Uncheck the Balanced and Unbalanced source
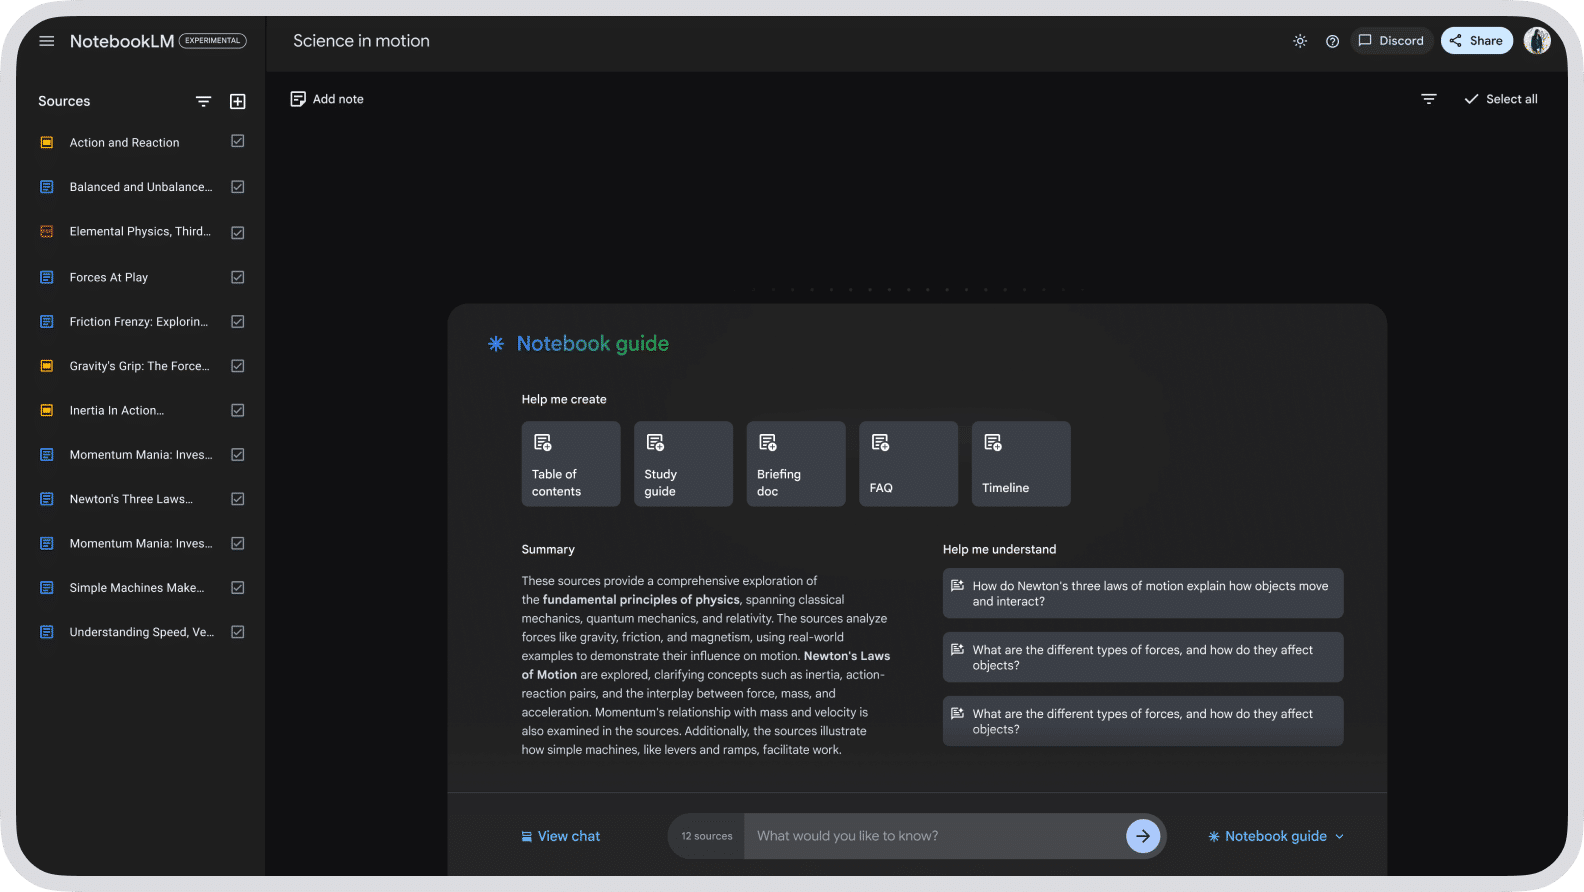The height and width of the screenshot is (892, 1584). tap(238, 187)
